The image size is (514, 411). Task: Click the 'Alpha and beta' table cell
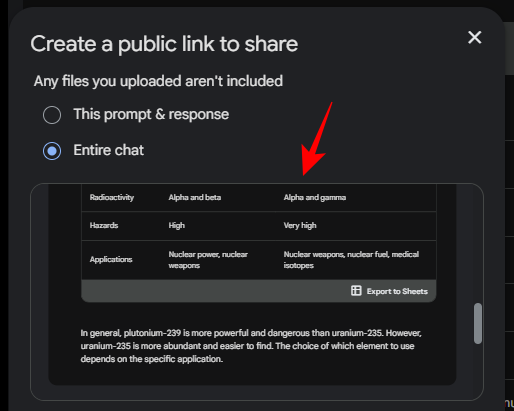coord(195,197)
